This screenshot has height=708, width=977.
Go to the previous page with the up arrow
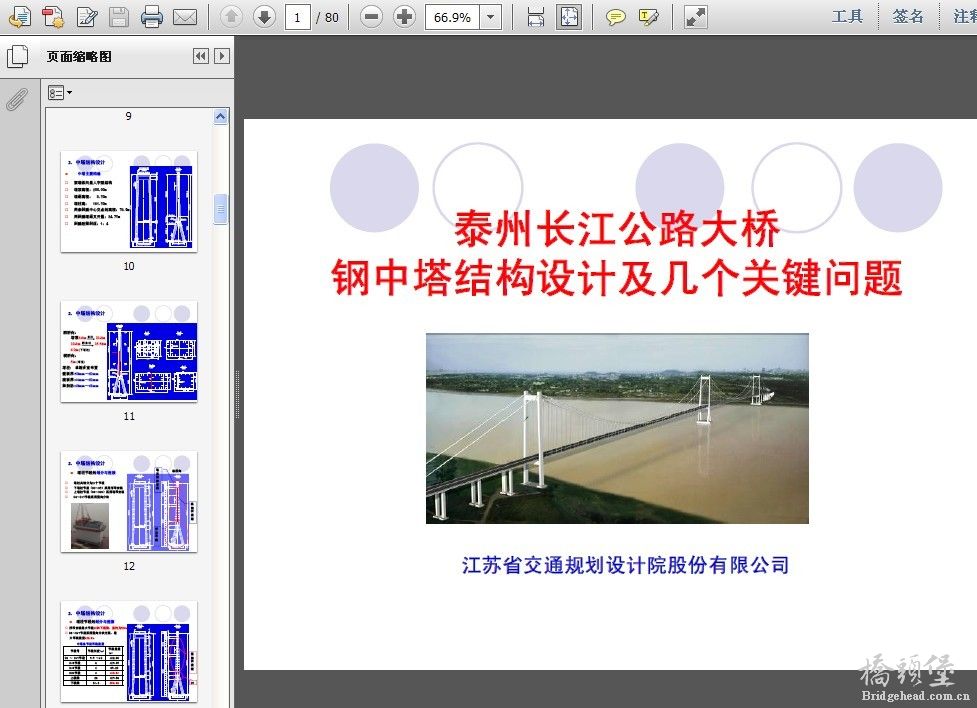pos(231,17)
